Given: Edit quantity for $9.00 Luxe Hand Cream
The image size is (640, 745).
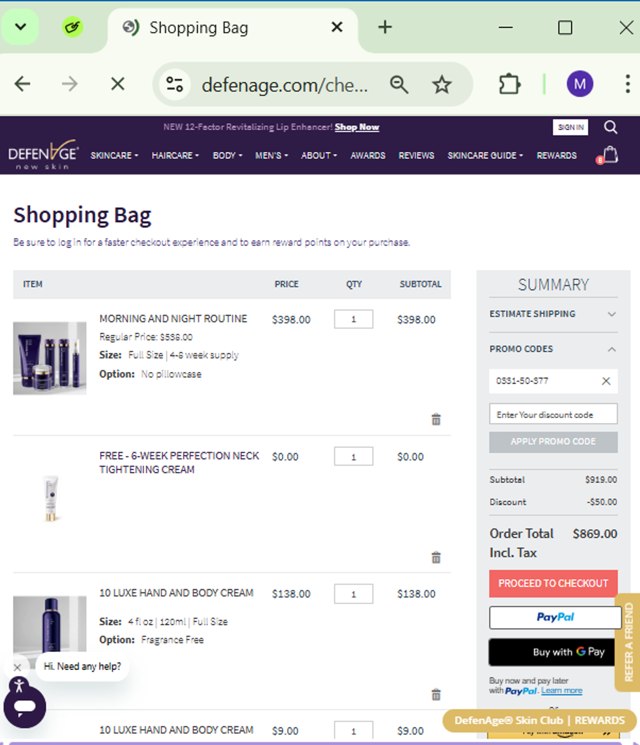Looking at the screenshot, I should 353,731.
